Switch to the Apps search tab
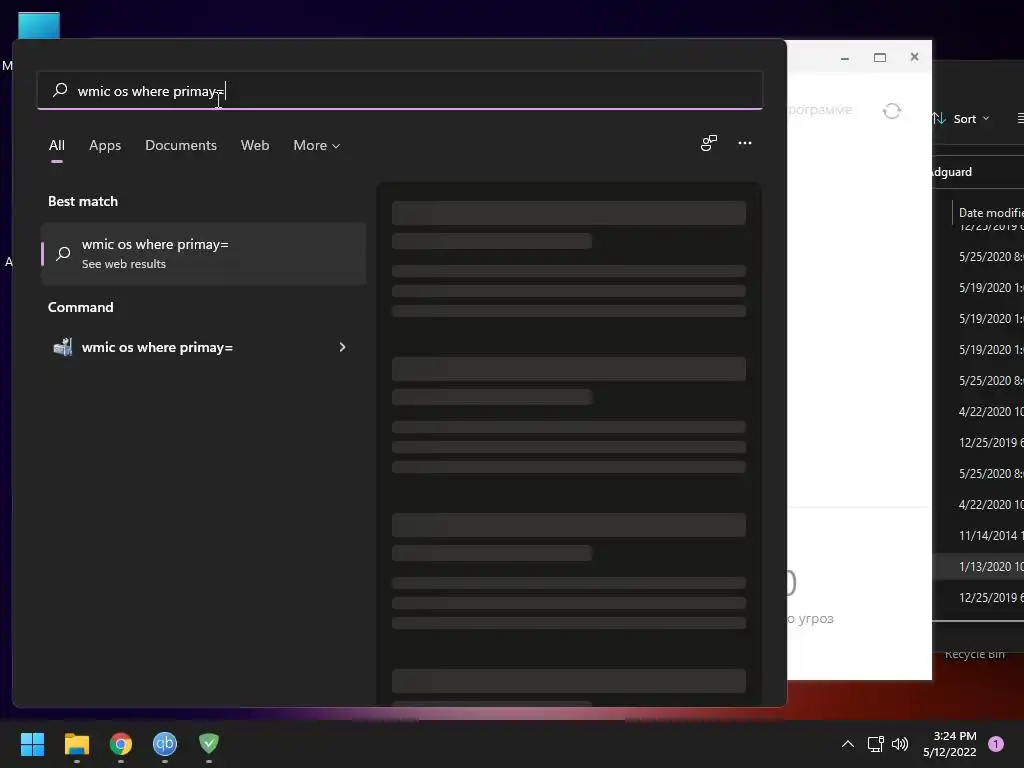Viewport: 1024px width, 768px height. tap(105, 145)
